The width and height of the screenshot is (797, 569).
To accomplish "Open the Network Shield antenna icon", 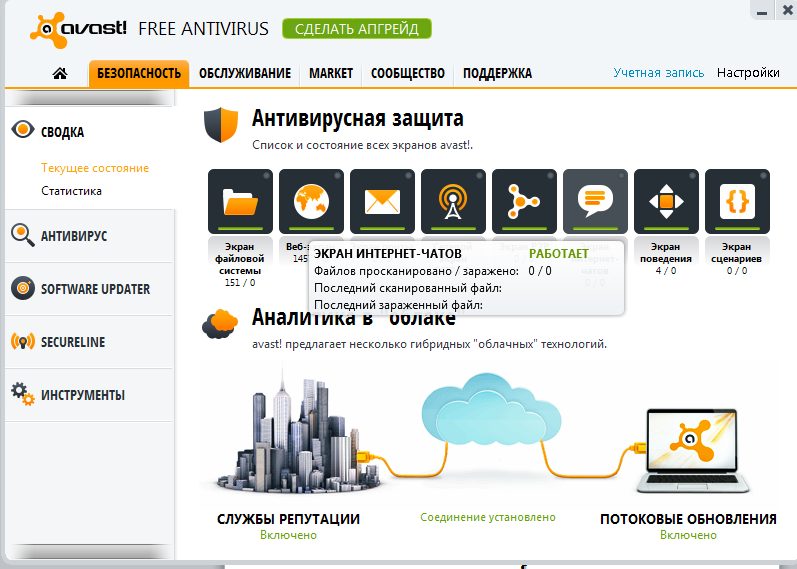I will (x=453, y=201).
